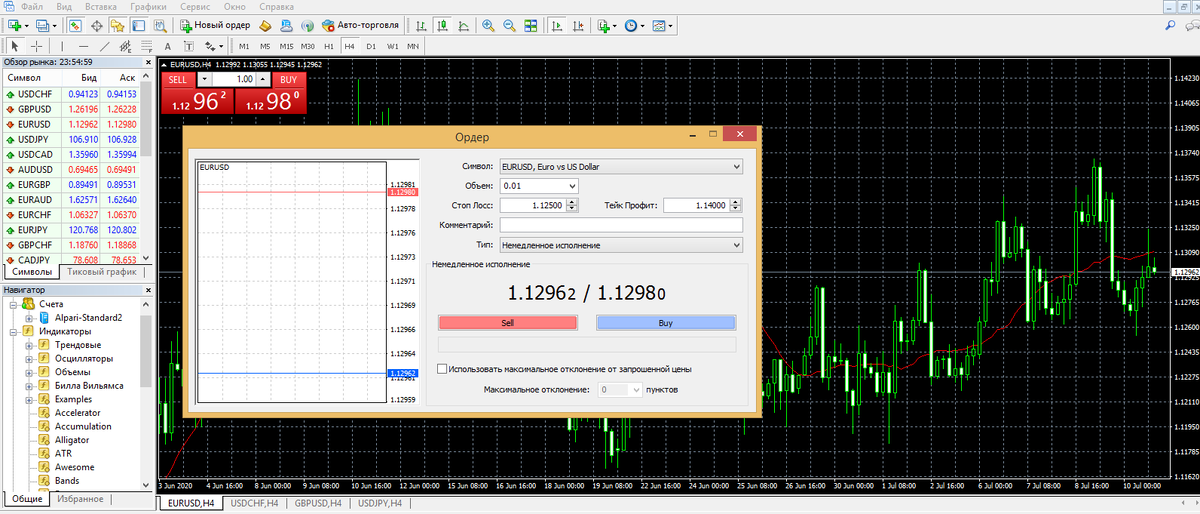Increase the Stop Loss value with the up arrow
This screenshot has width=1200, height=514.
[x=571, y=201]
